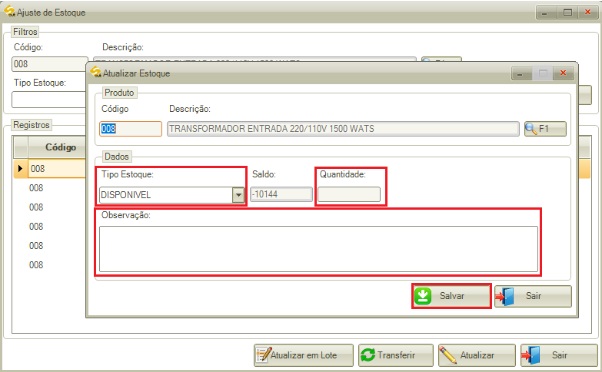Close the Ajuste de Estoque window
This screenshot has height=372, width=602.
[x=587, y=12]
